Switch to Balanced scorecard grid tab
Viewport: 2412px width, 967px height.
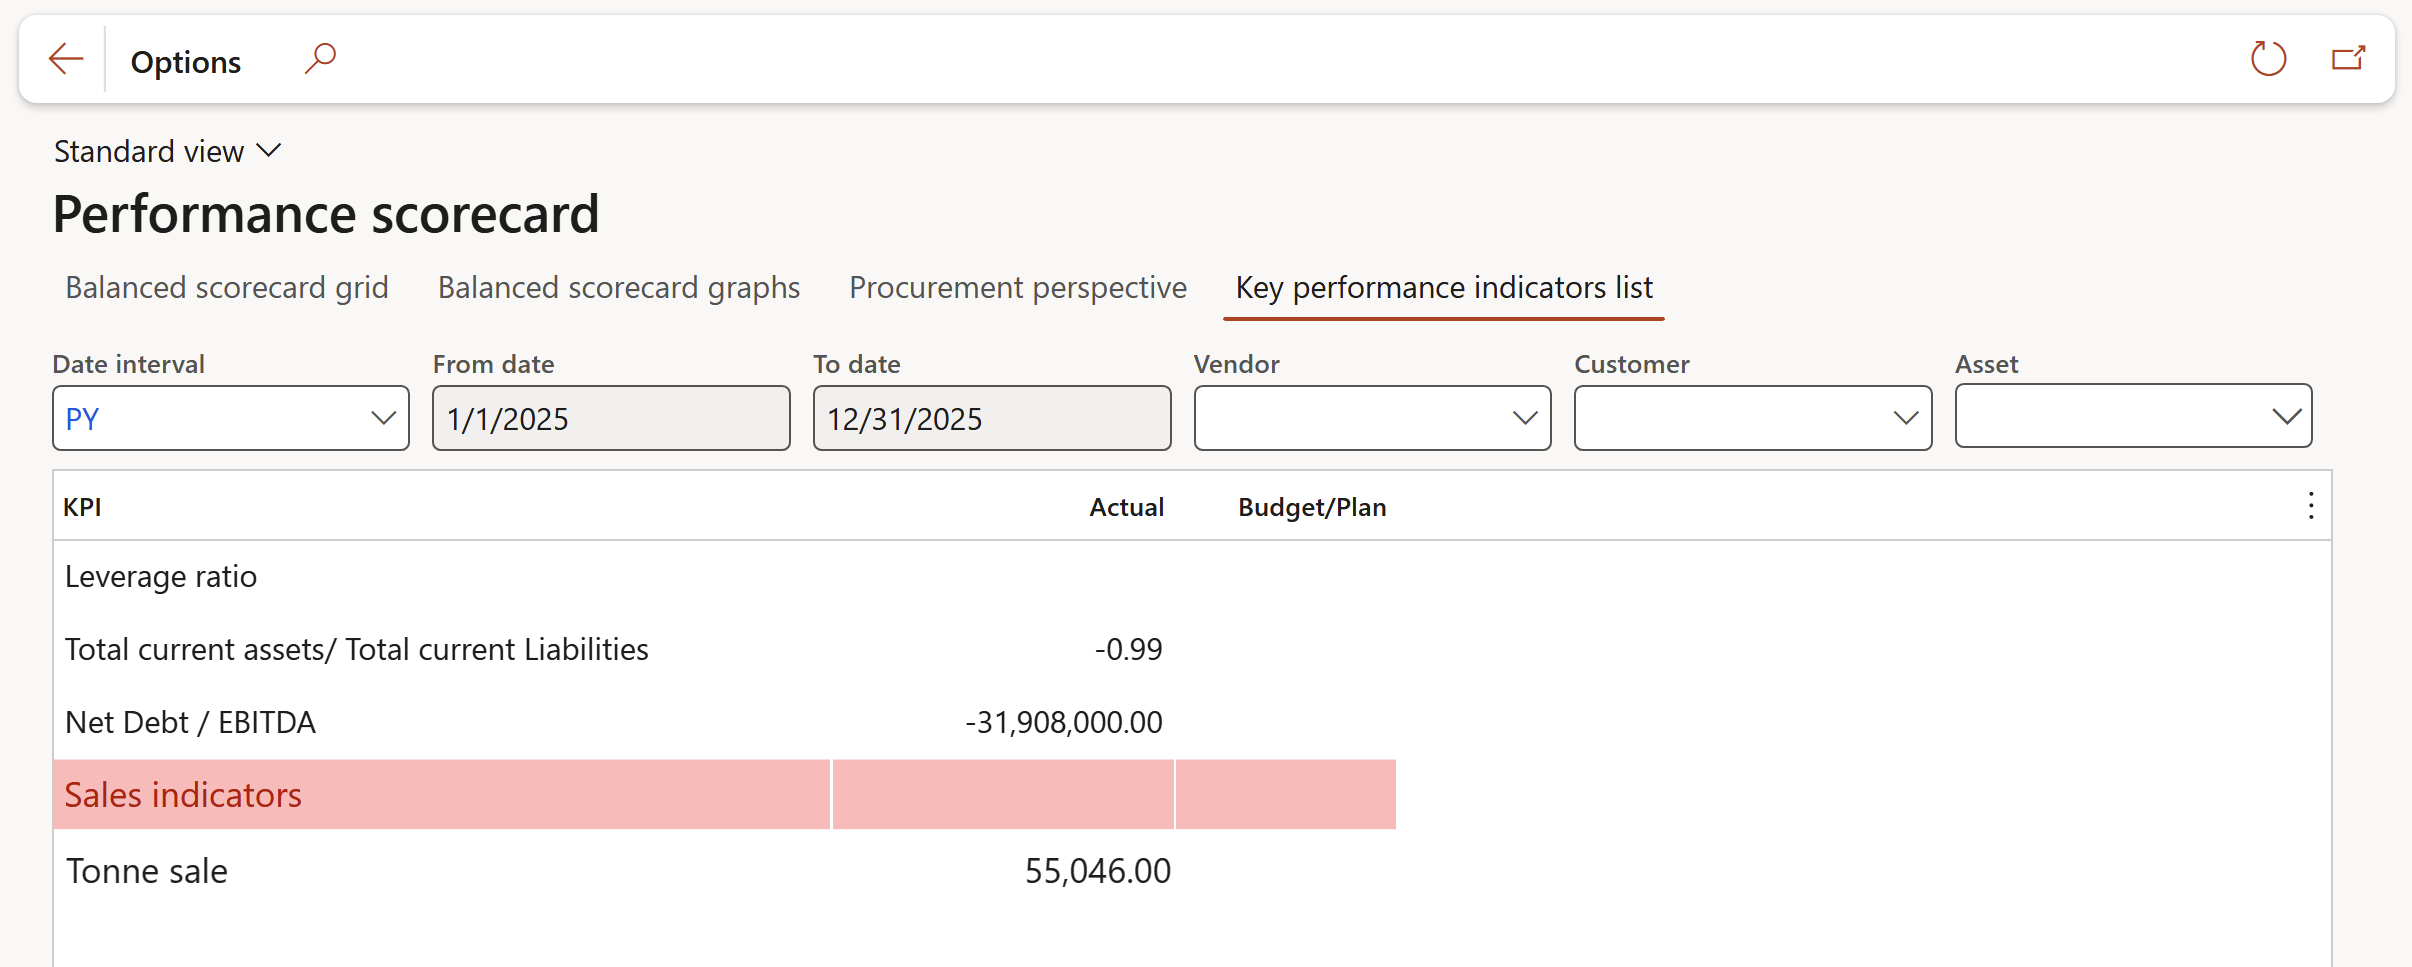[x=227, y=288]
